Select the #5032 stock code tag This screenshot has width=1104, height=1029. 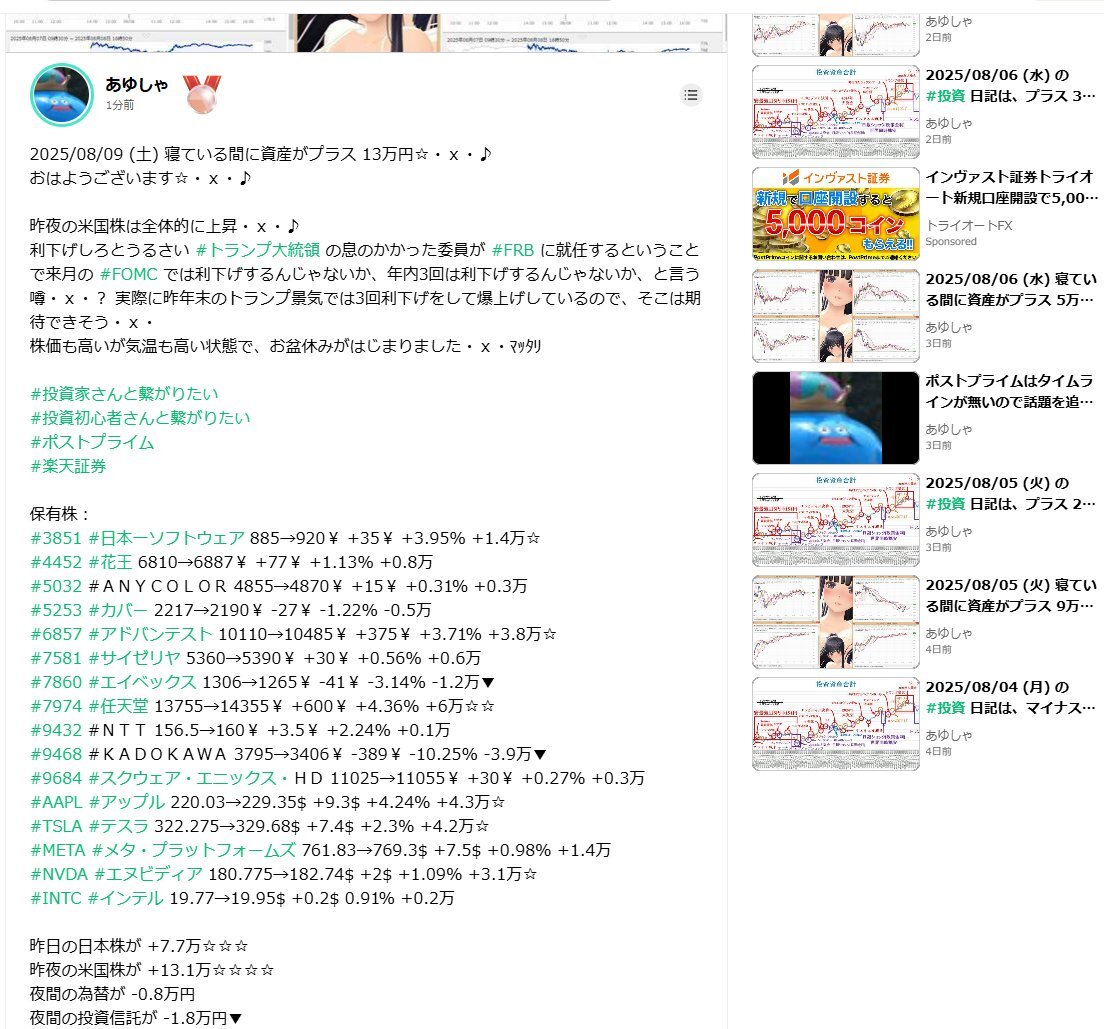click(x=56, y=586)
